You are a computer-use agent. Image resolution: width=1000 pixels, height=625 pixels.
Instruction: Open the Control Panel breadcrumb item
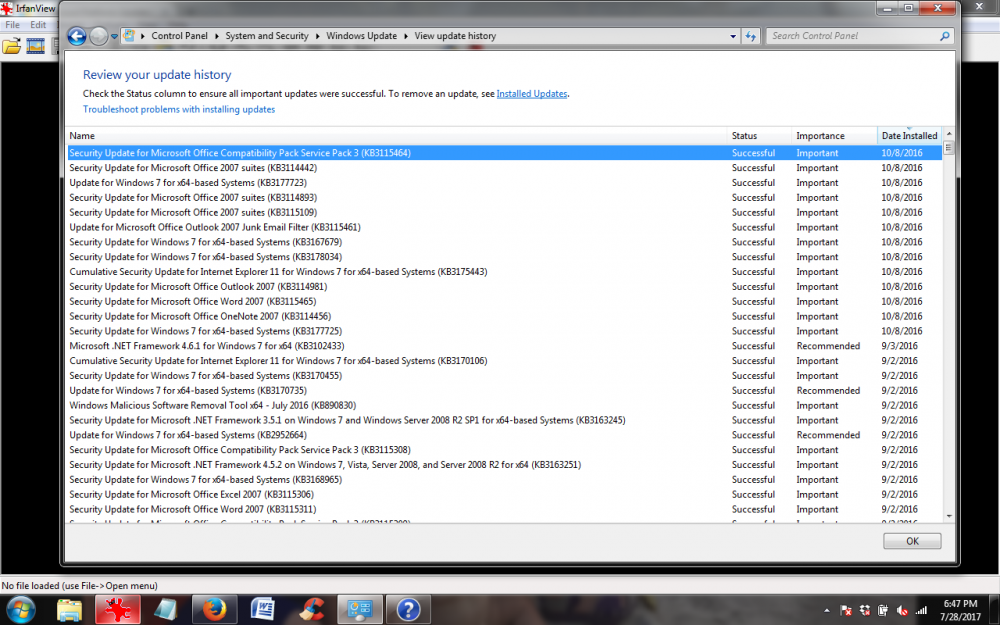coord(180,36)
